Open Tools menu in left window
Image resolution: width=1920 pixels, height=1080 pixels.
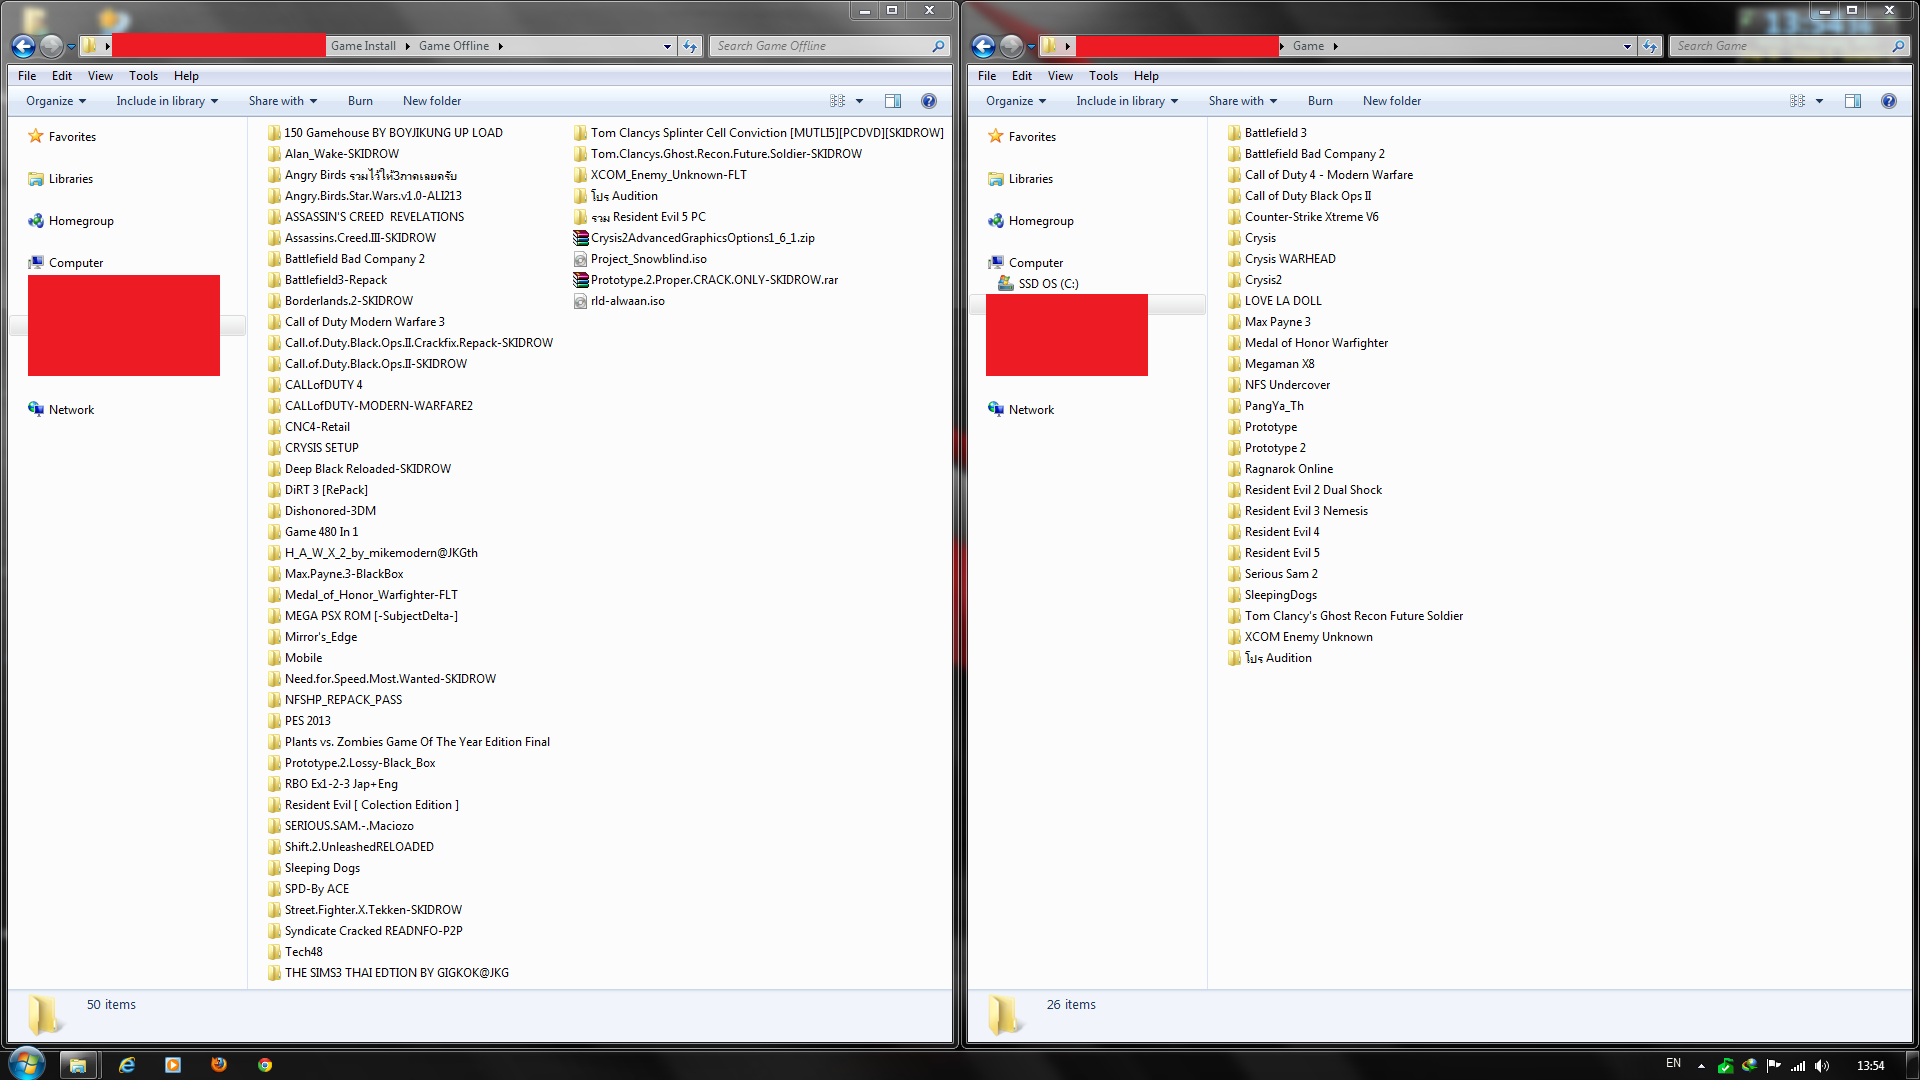[x=143, y=76]
